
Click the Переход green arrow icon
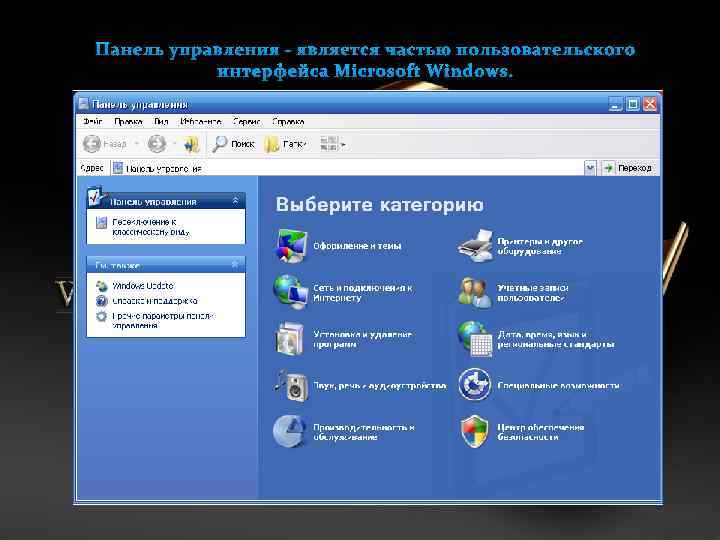(x=608, y=168)
